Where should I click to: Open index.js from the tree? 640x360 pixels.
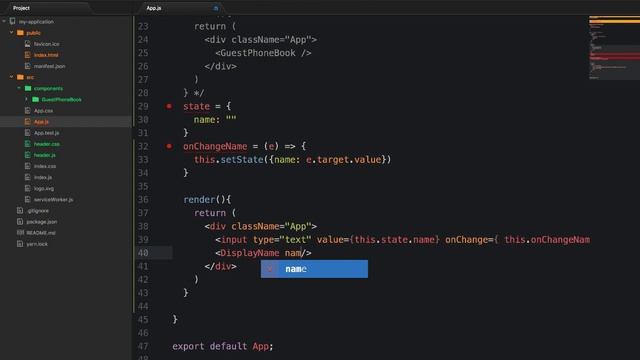43,177
